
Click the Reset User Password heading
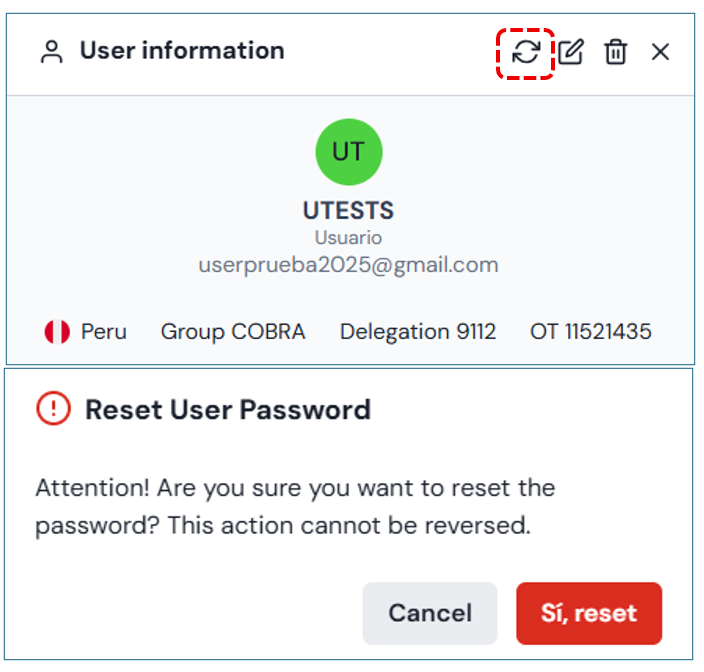tap(228, 409)
